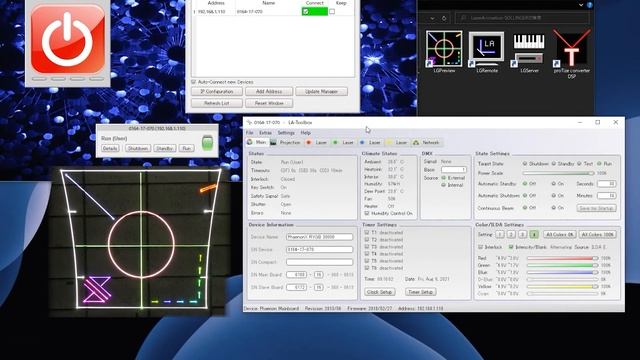
Task: Click Shutdown in the device panel
Action: click(138, 148)
